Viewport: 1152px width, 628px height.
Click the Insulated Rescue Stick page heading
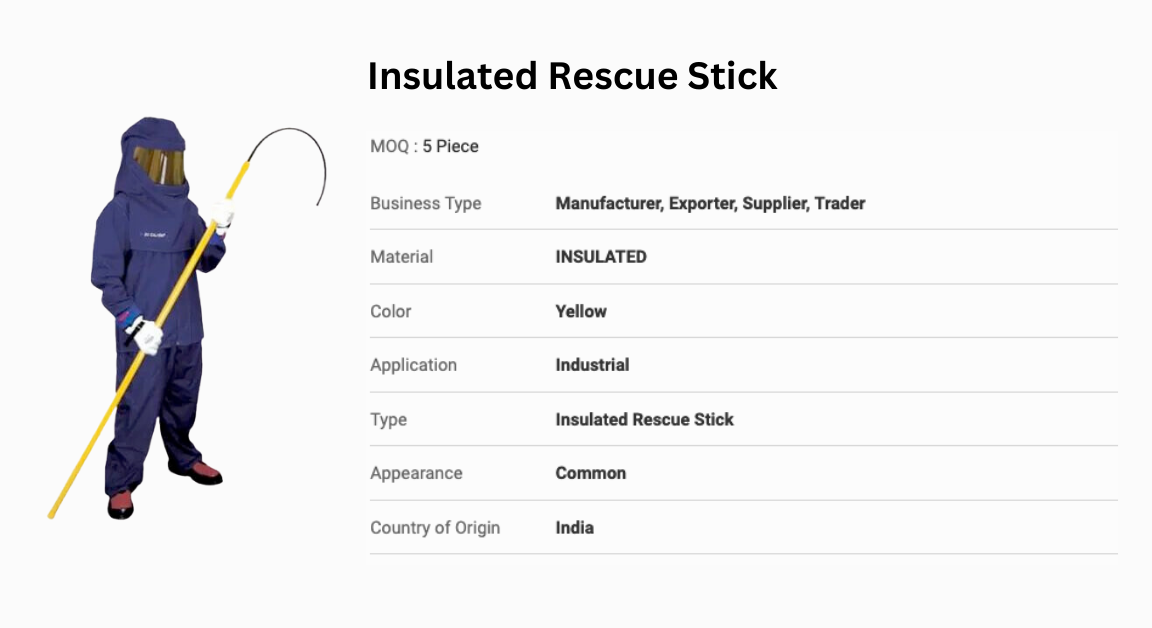click(x=572, y=76)
